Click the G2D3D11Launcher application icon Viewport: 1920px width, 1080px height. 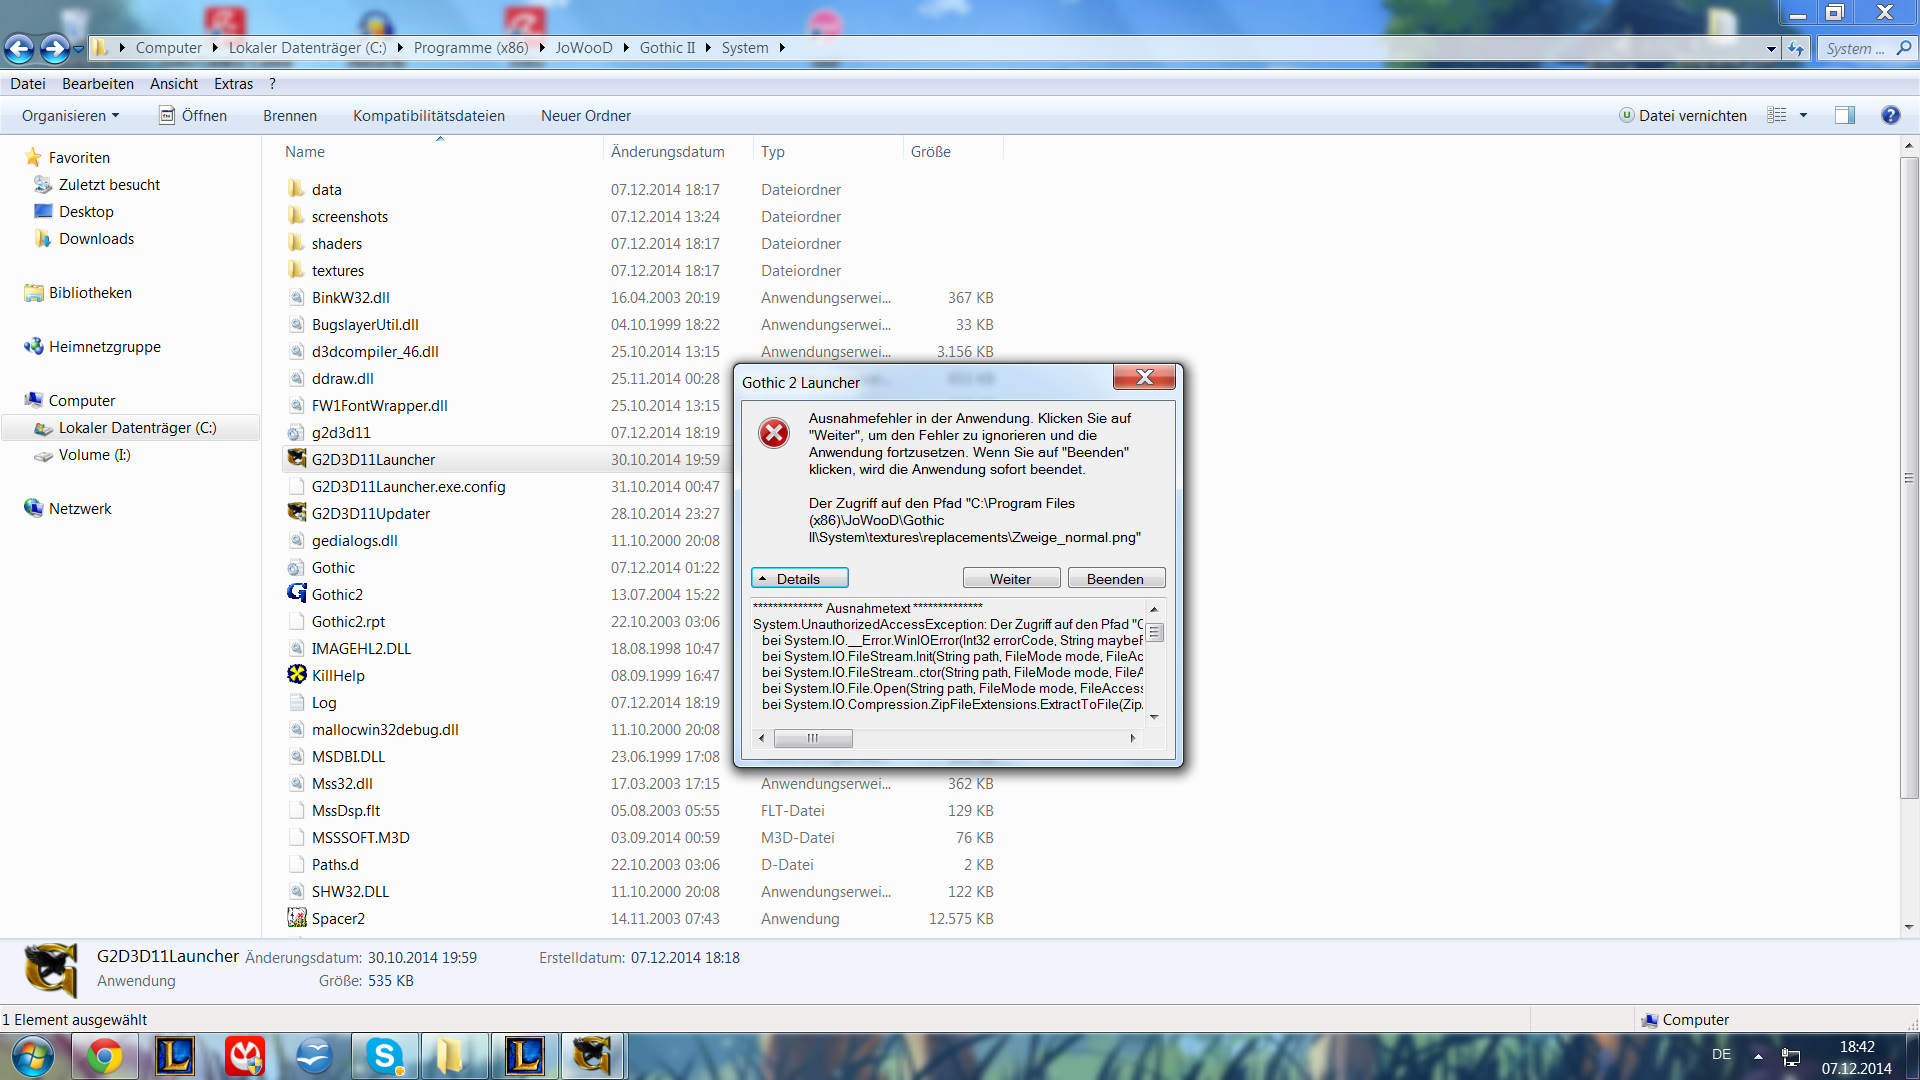297,459
